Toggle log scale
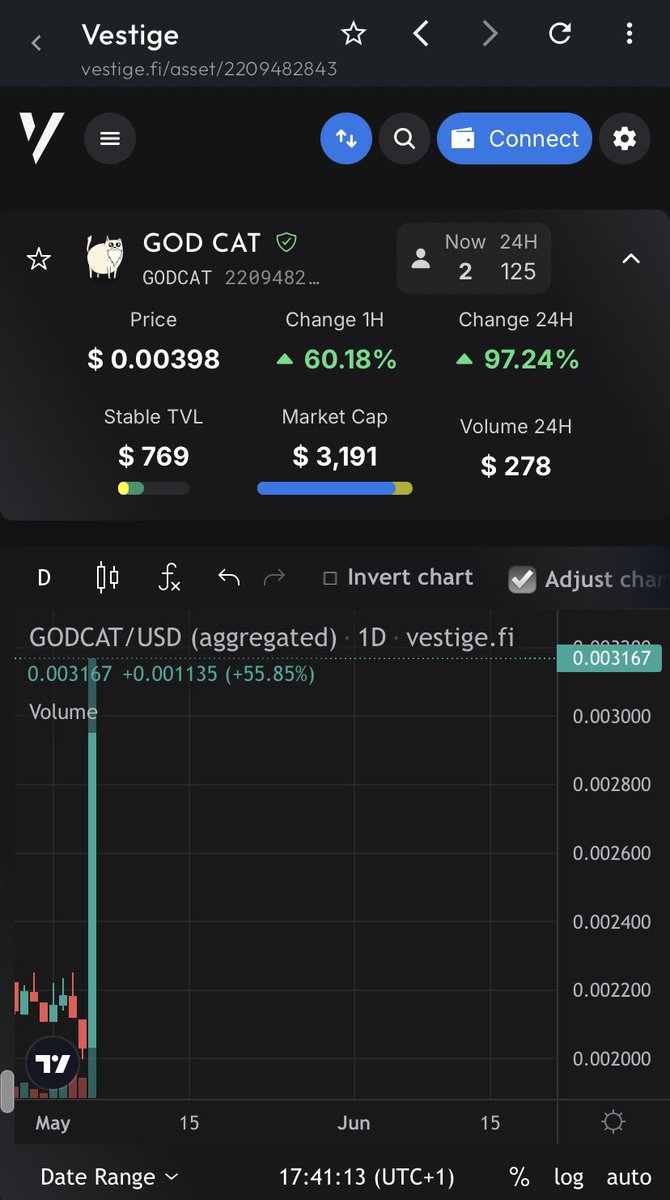The width and height of the screenshot is (670, 1200). pos(569,1177)
